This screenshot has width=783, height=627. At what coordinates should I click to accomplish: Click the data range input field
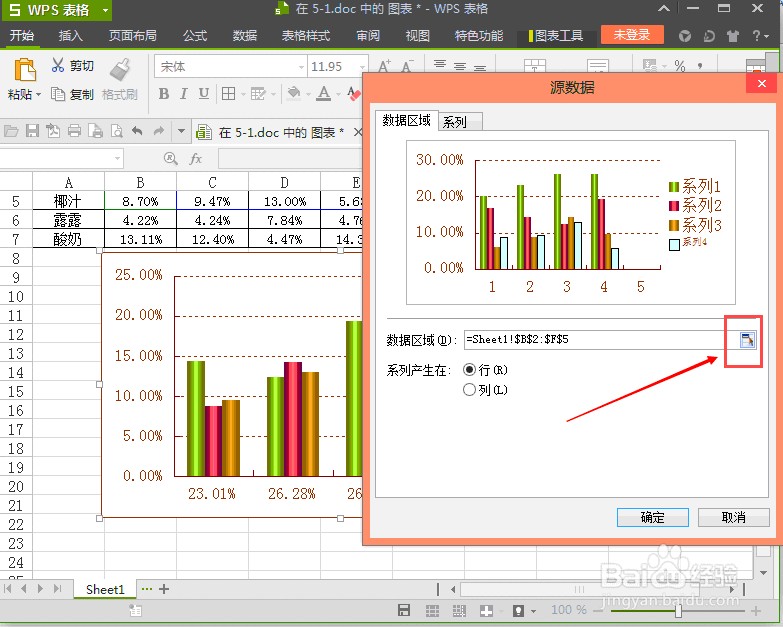[x=601, y=340]
